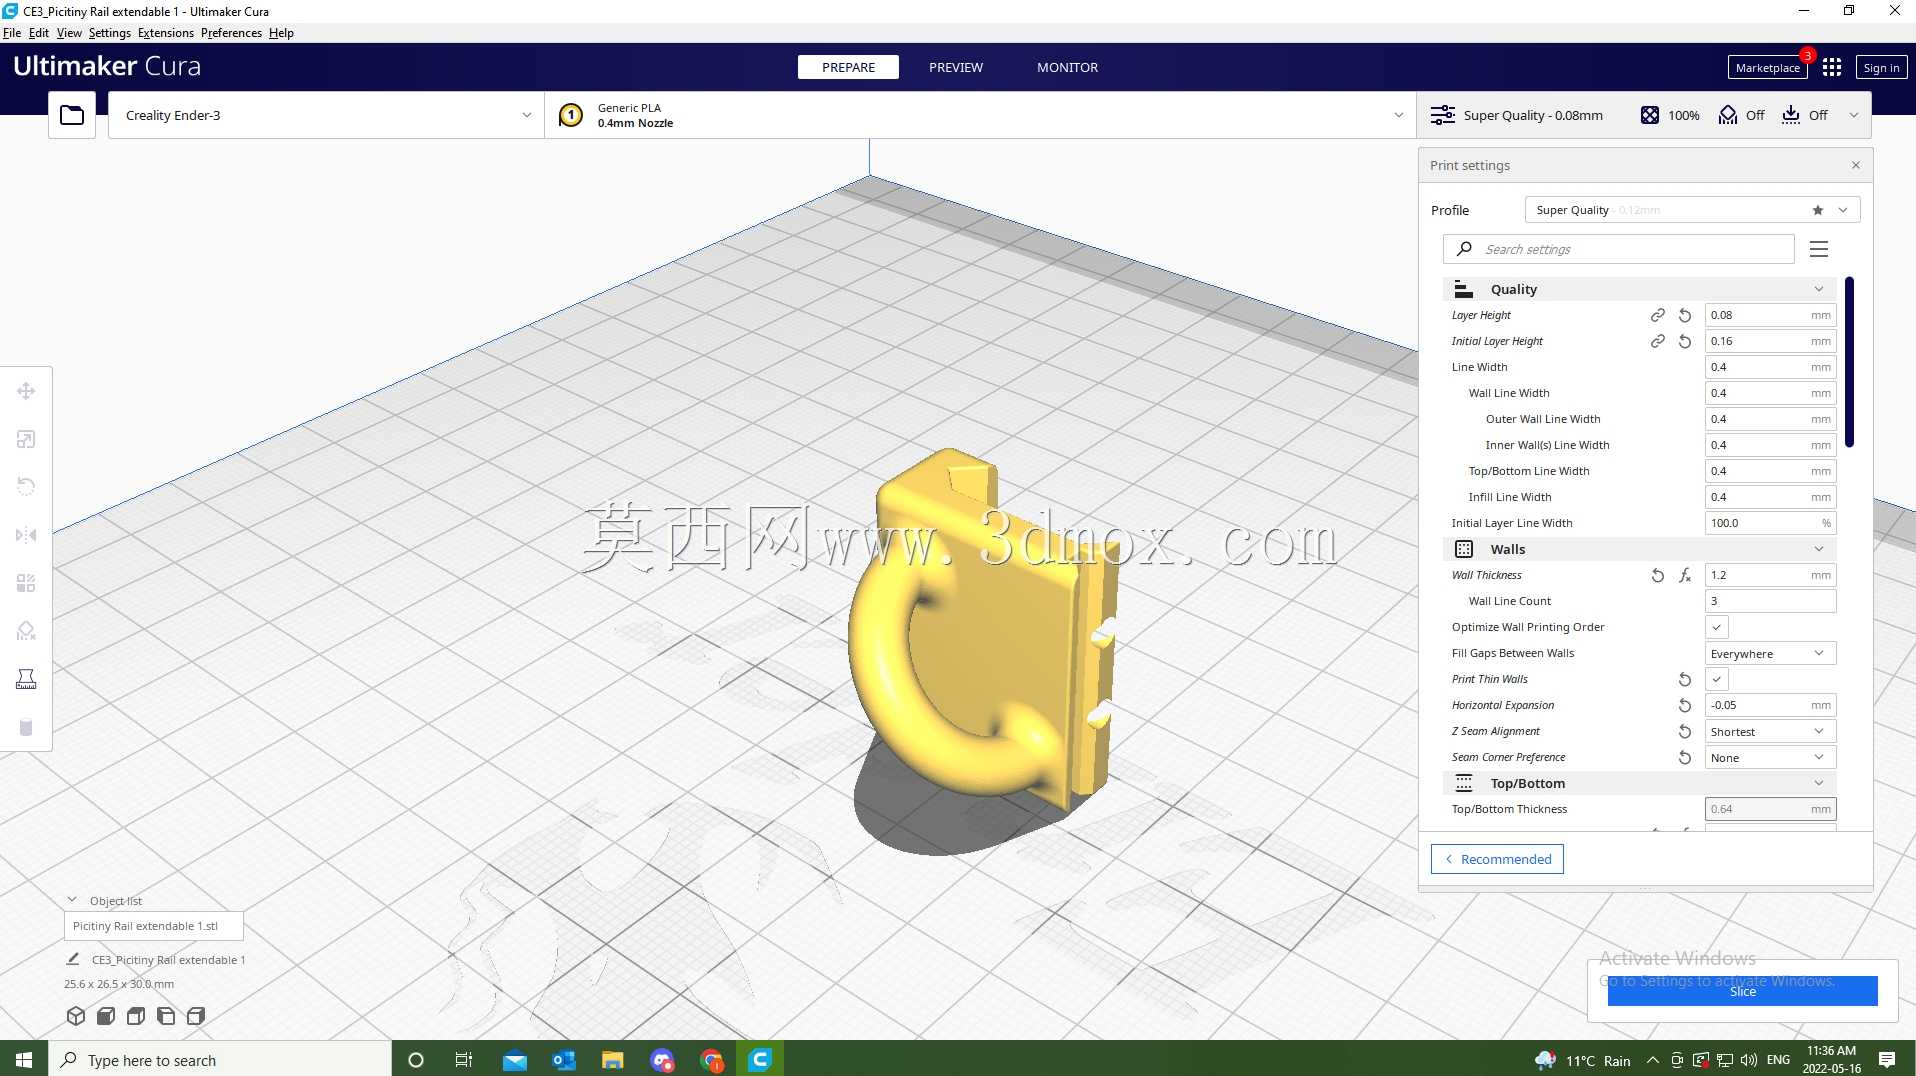Viewport: 1916px width, 1076px height.
Task: Switch to 3D perspective view cube
Action: click(76, 1016)
